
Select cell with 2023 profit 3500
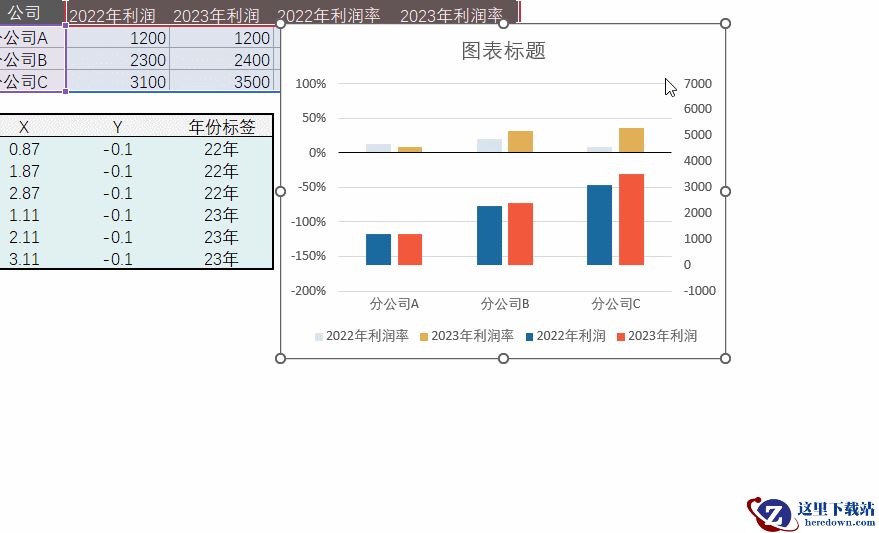coord(221,82)
